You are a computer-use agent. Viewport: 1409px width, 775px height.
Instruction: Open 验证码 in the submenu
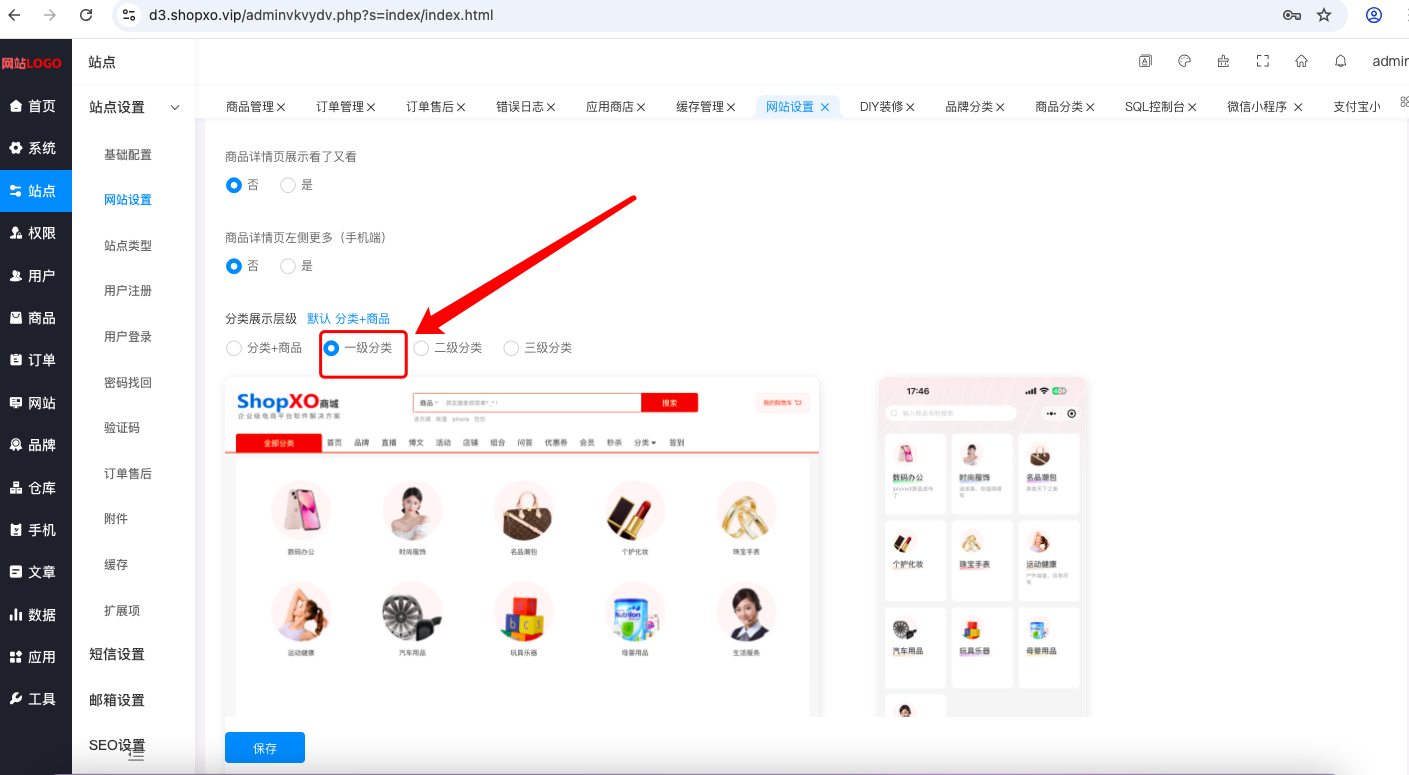(x=122, y=428)
